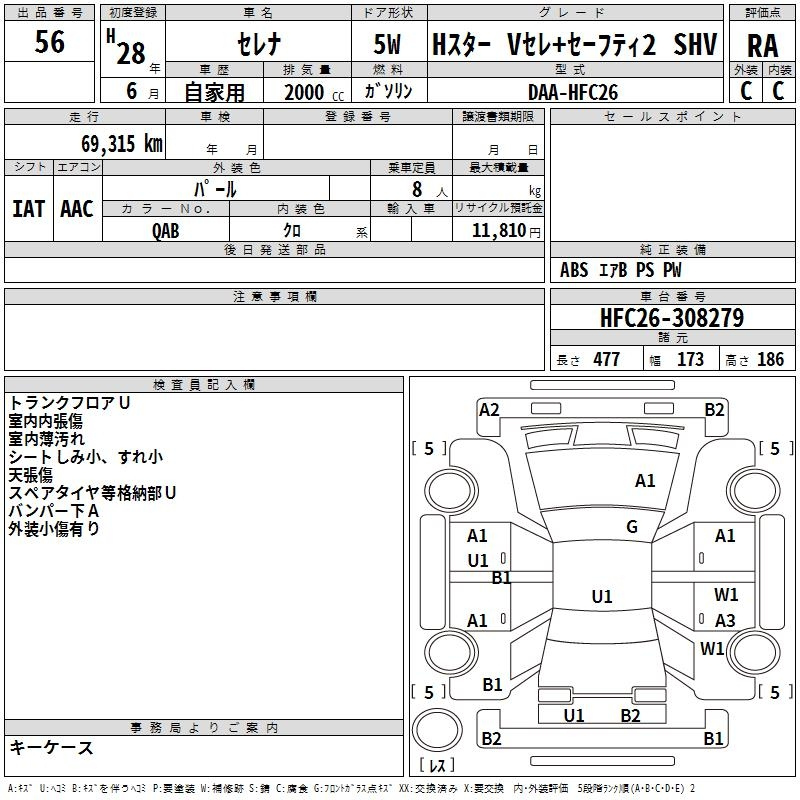
Task: Click the car name セレナ
Action: click(x=259, y=43)
